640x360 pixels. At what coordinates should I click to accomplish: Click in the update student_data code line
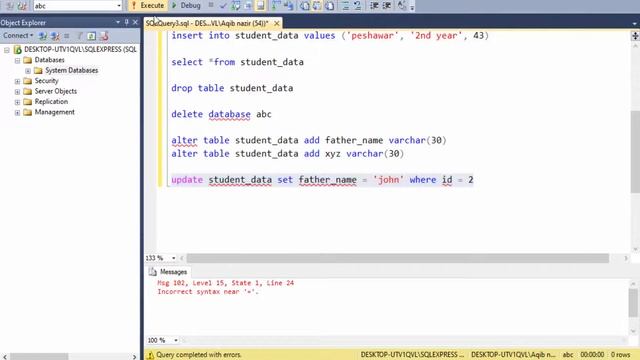pyautogui.click(x=322, y=180)
